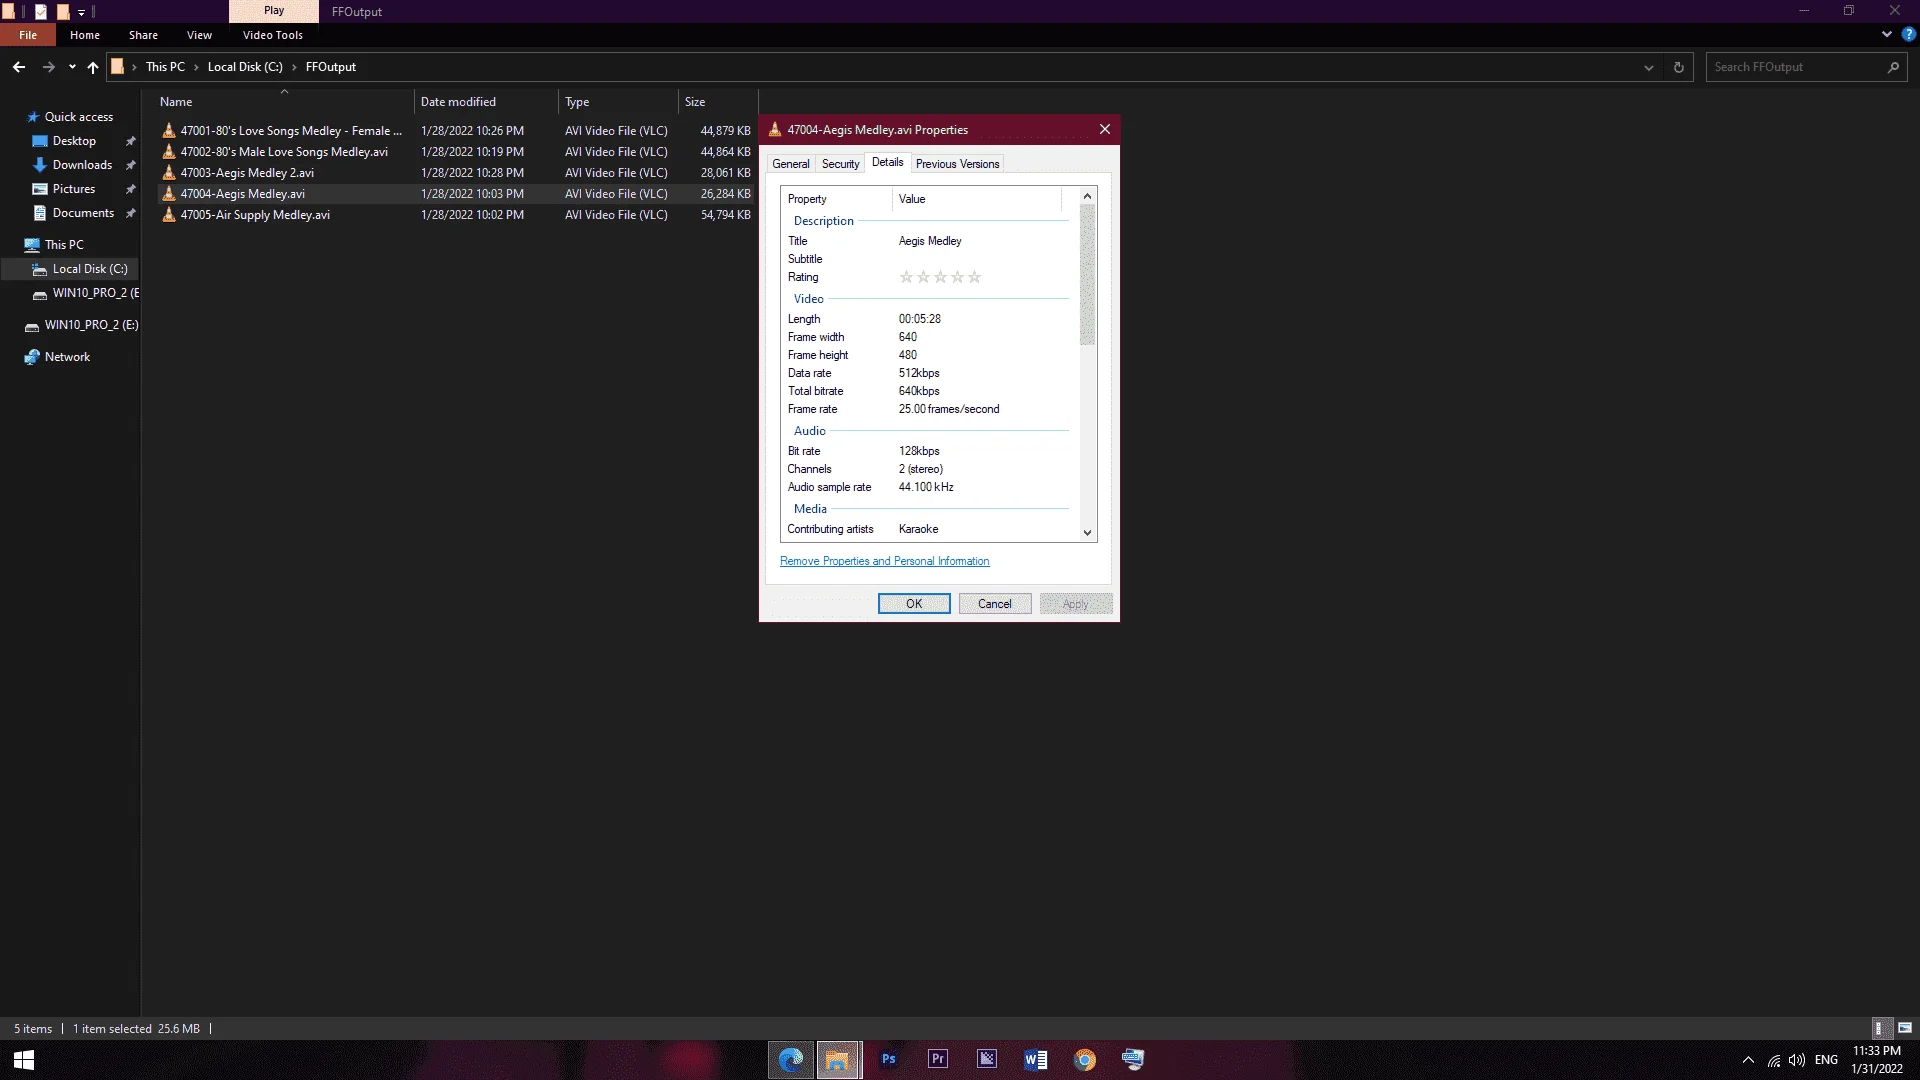Open Google Chrome from taskbar
The height and width of the screenshot is (1080, 1920).
1084,1059
